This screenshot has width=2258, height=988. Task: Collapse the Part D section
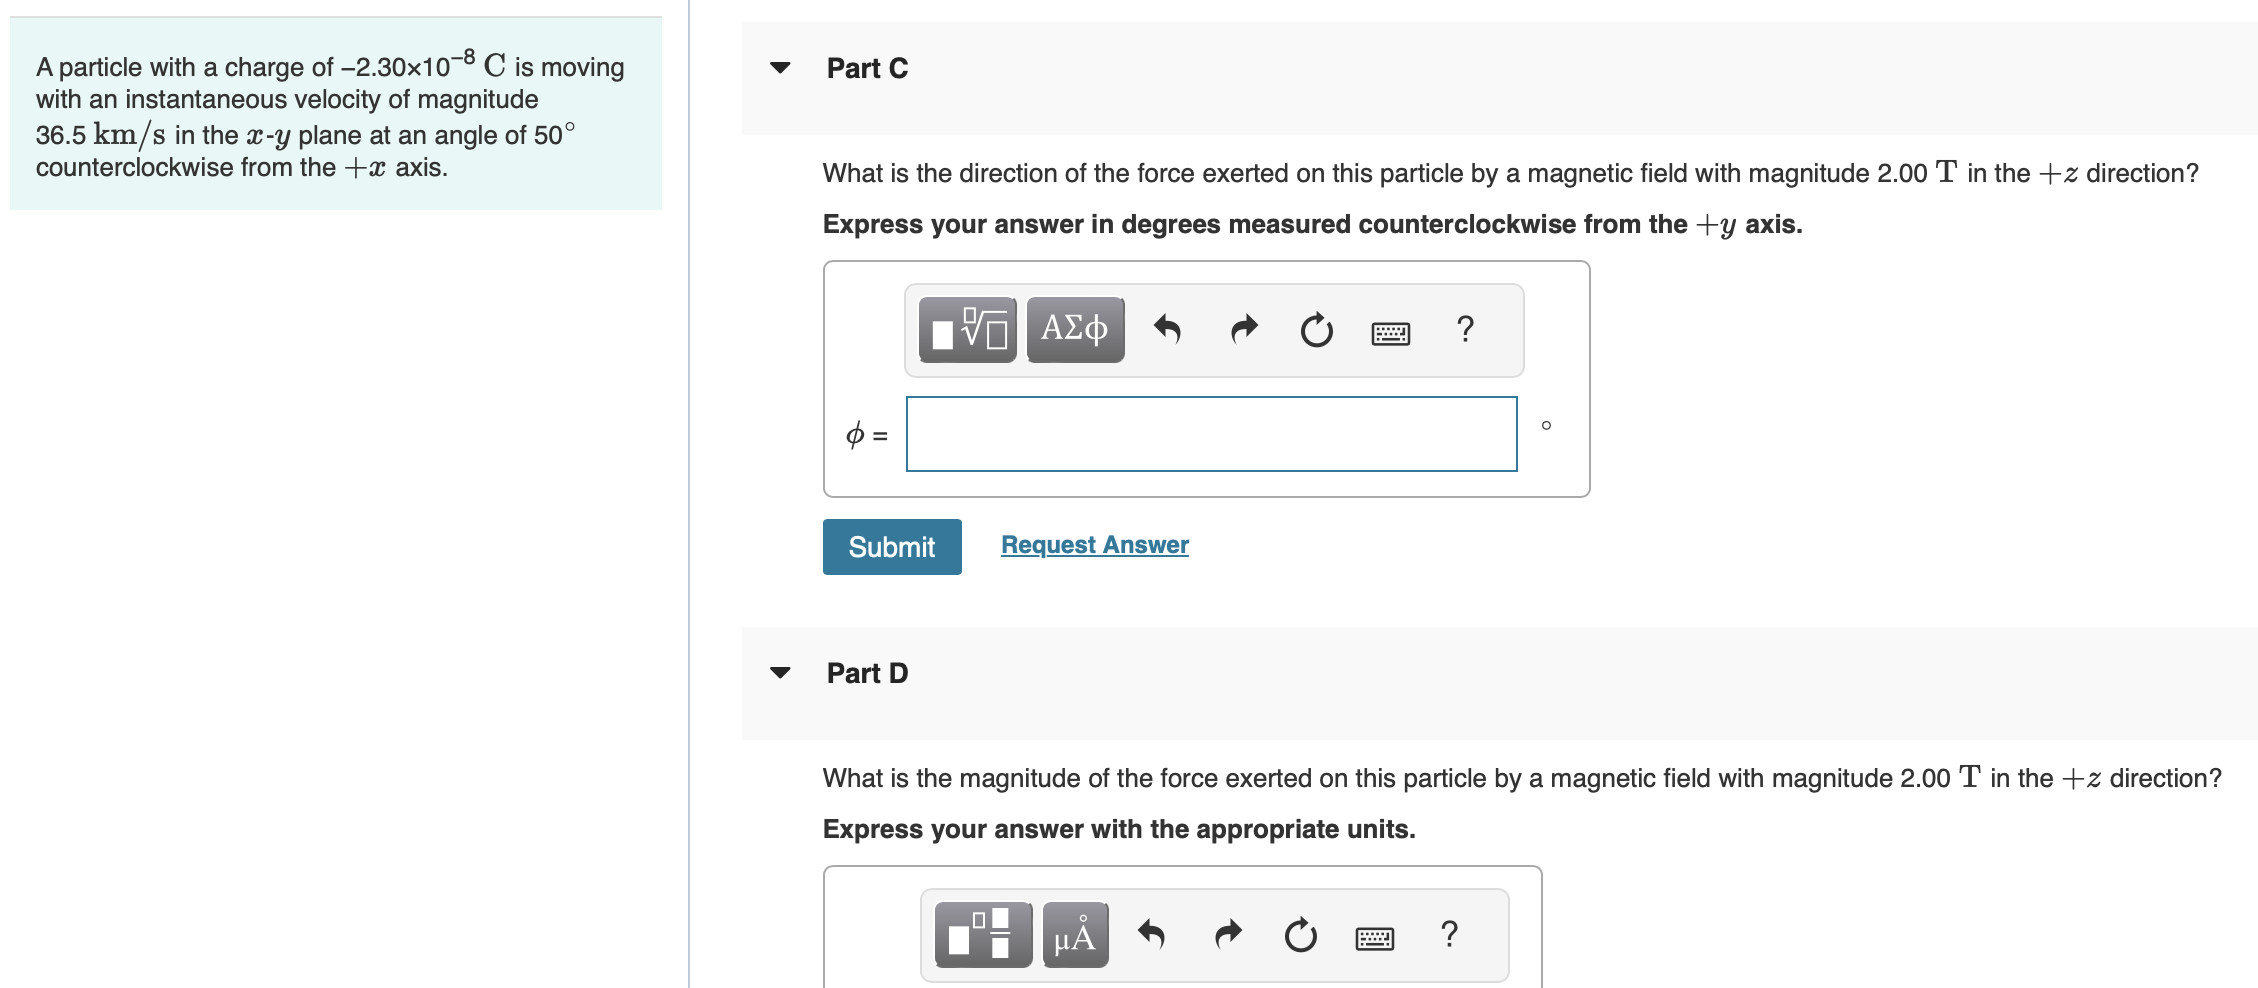click(781, 672)
